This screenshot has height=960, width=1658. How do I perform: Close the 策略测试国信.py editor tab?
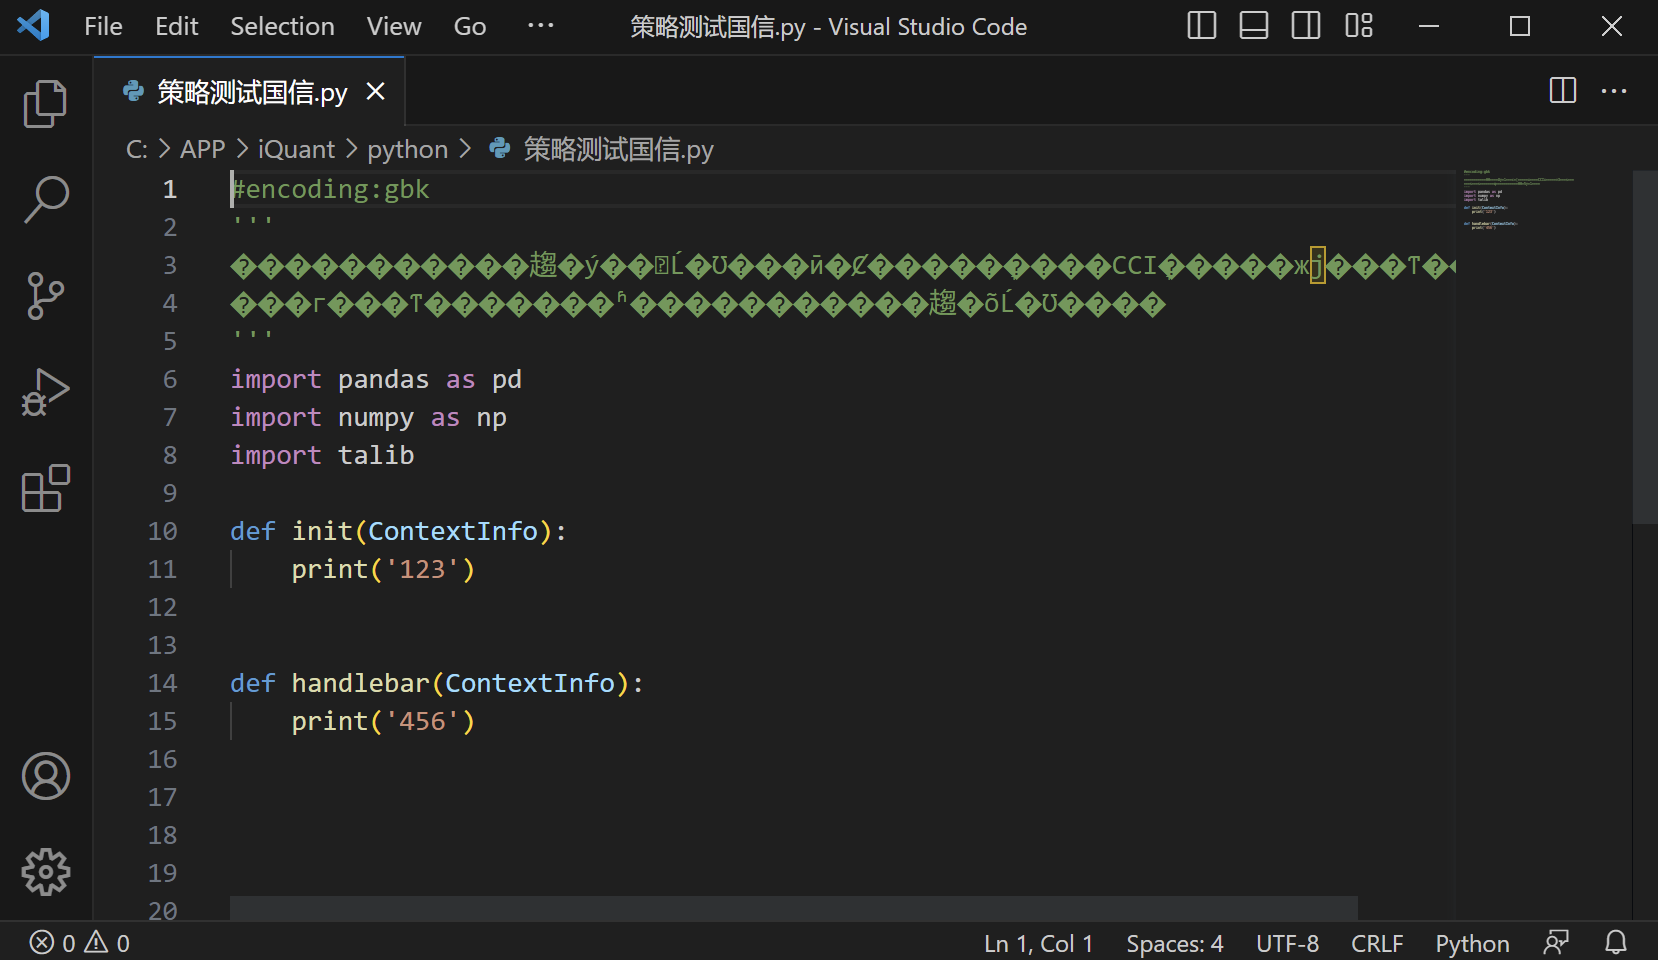pos(376,92)
